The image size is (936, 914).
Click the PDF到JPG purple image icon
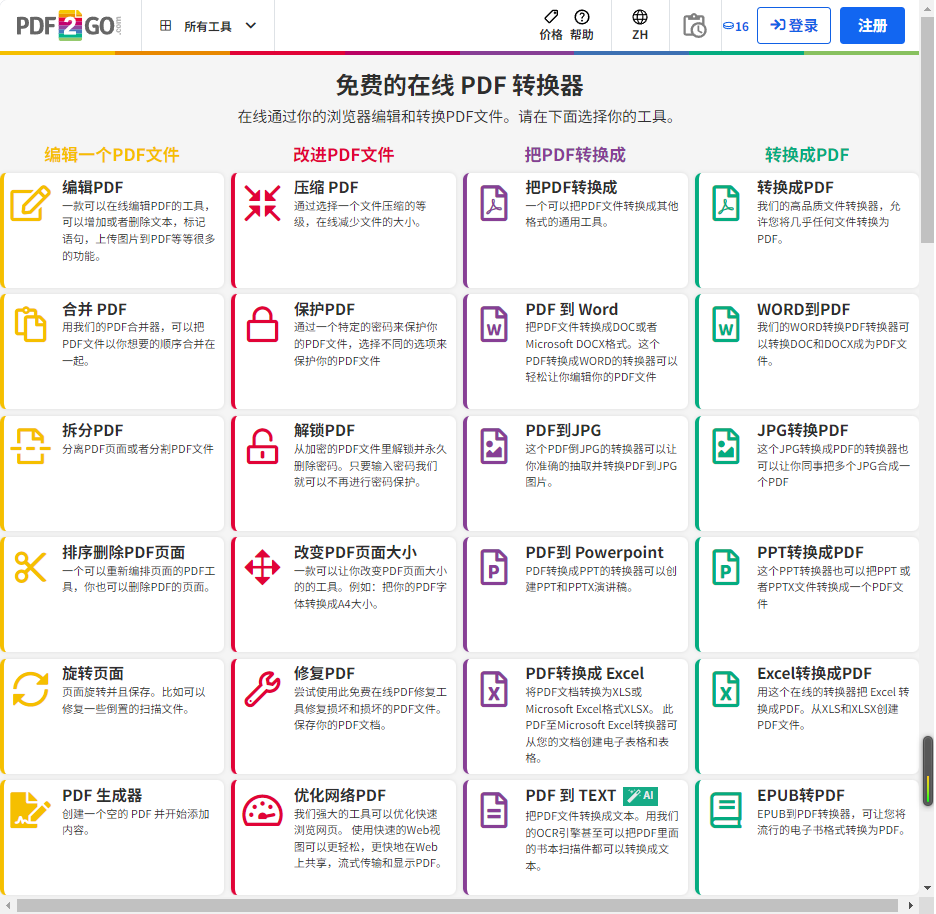(x=494, y=446)
